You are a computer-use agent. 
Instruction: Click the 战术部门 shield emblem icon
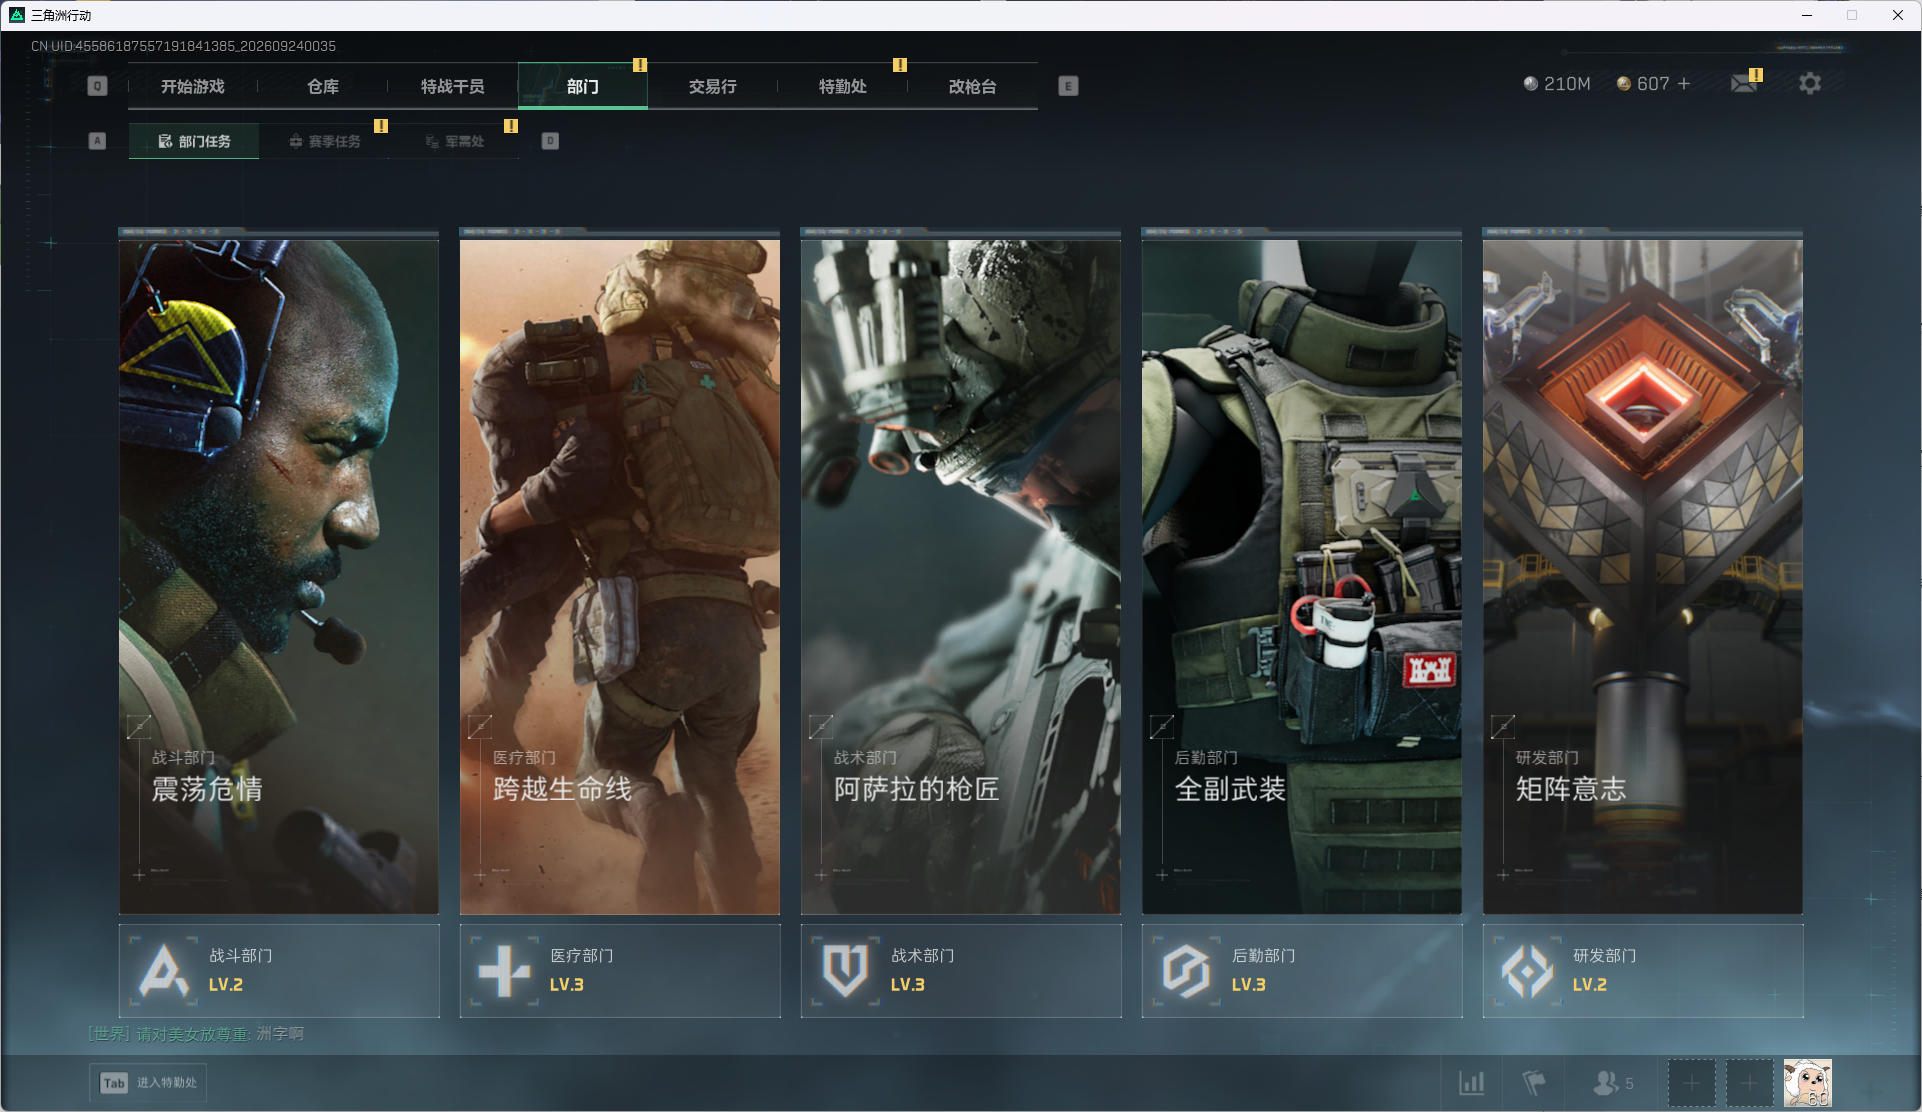[845, 970]
